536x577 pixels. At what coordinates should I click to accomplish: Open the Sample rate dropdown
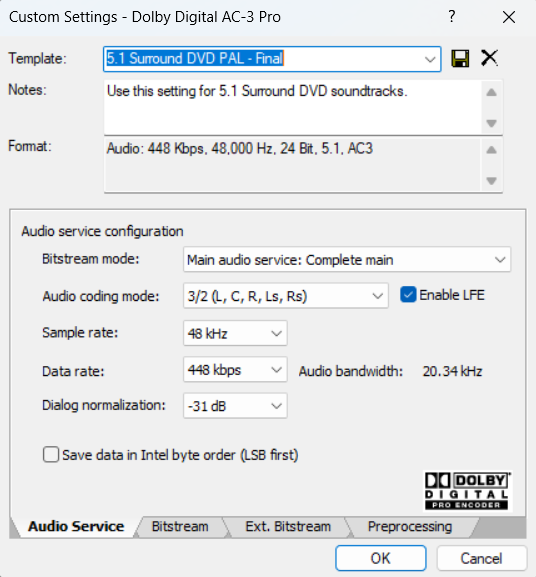[235, 333]
